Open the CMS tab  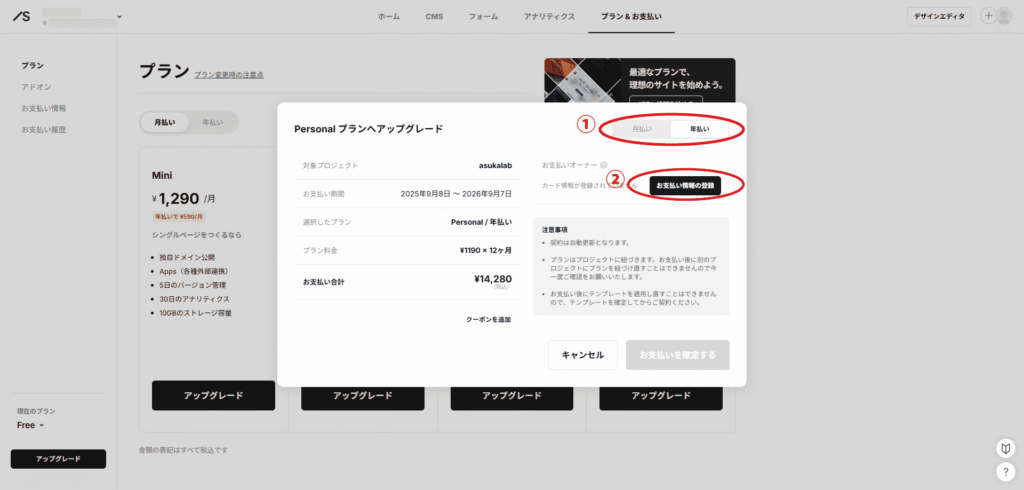click(x=434, y=17)
